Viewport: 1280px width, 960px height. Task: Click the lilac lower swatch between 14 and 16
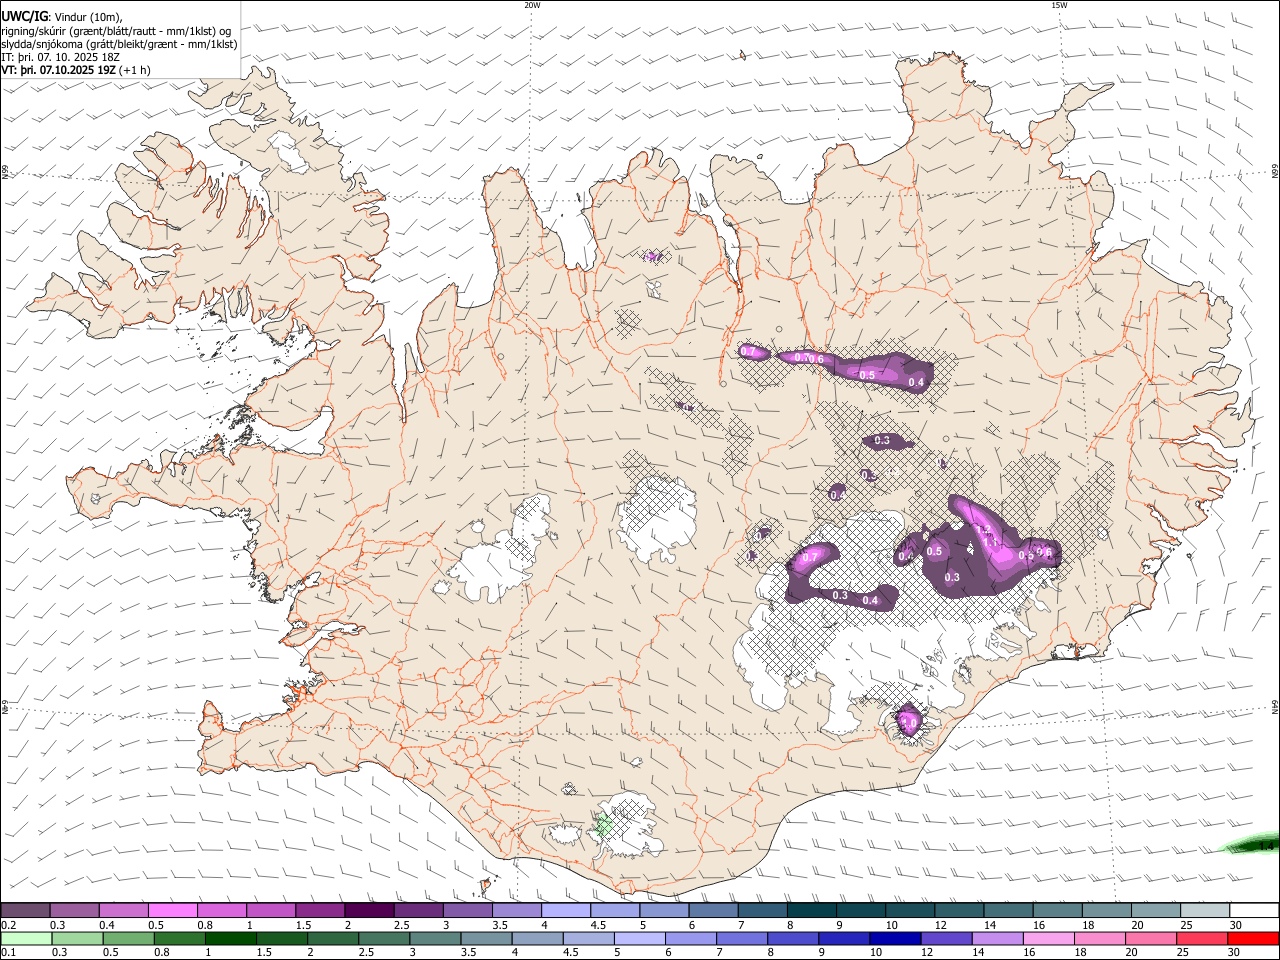pyautogui.click(x=998, y=938)
